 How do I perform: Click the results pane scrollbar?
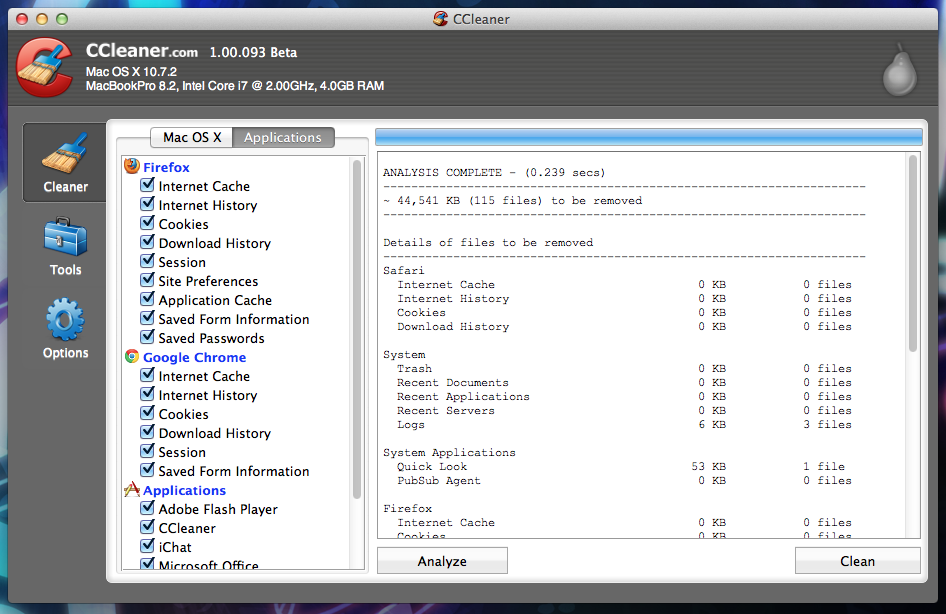(x=913, y=253)
